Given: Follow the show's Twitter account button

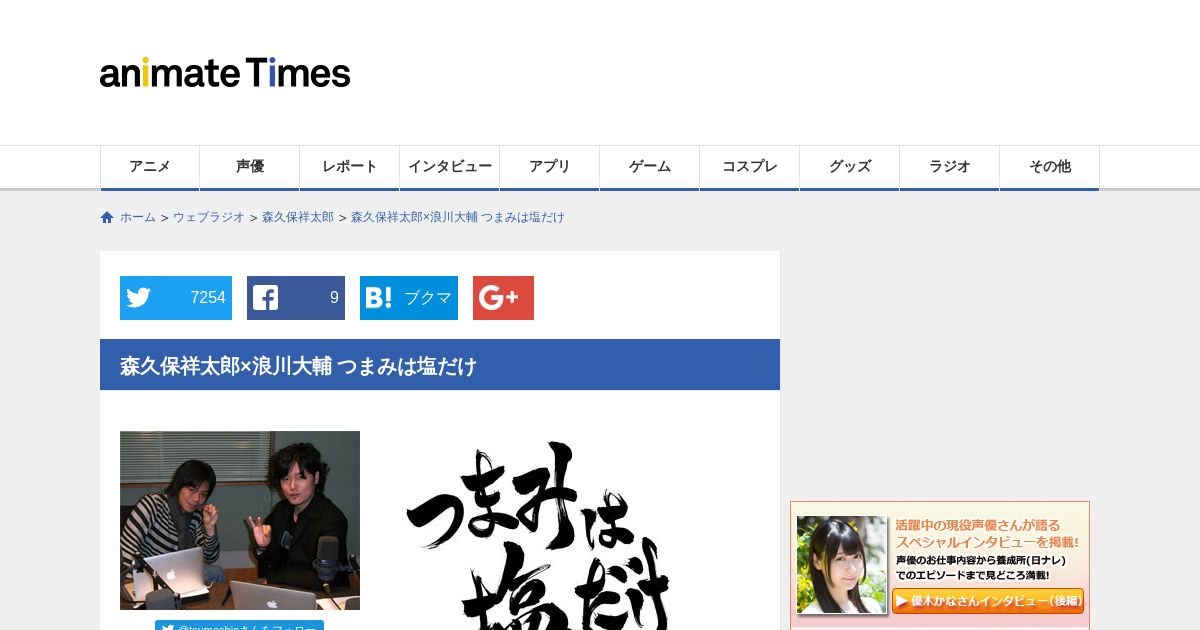Looking at the screenshot, I should pyautogui.click(x=239, y=625).
